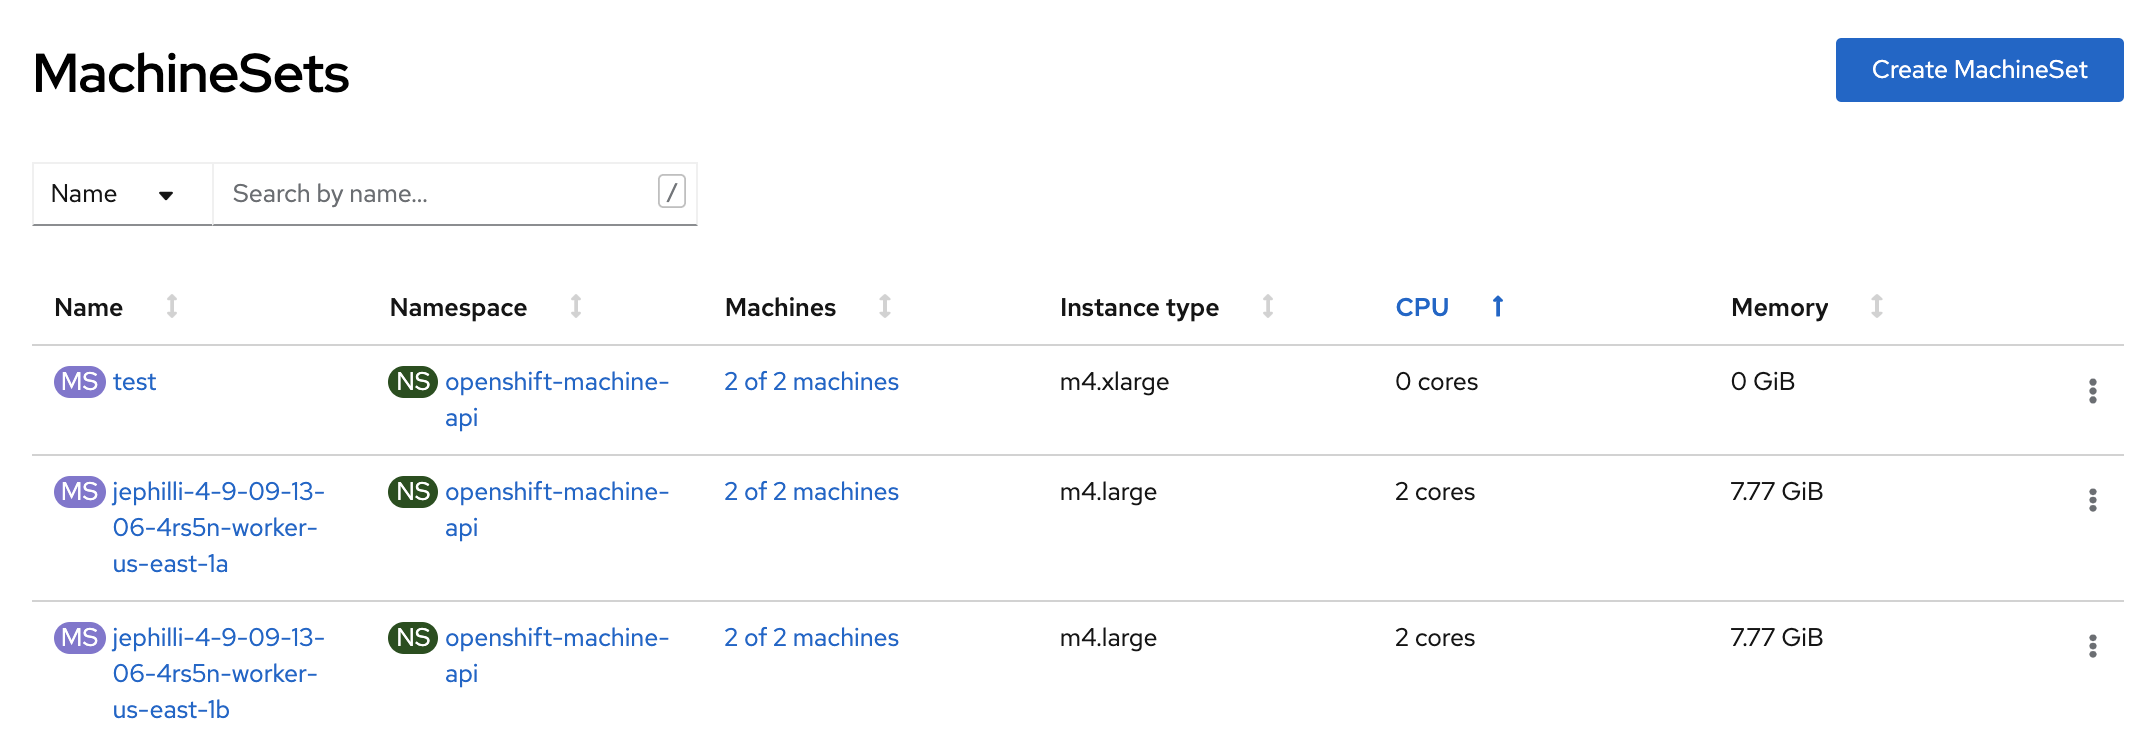This screenshot has height=730, width=2154.
Task: Click the Machines column sort arrows
Action: (x=885, y=306)
